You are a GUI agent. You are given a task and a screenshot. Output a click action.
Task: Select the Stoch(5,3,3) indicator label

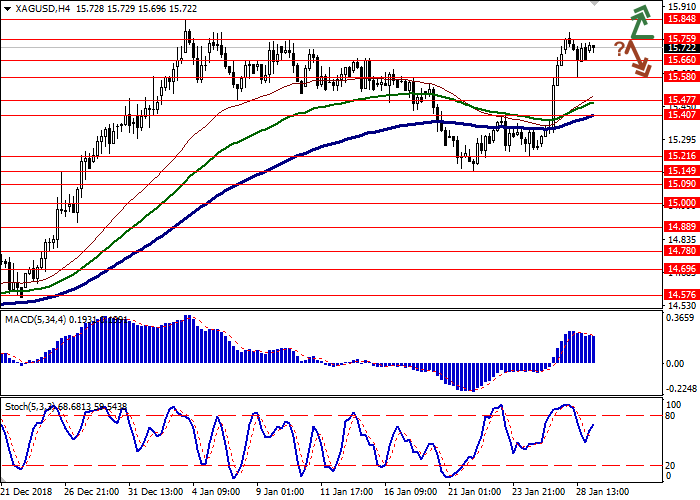[x=30, y=408]
